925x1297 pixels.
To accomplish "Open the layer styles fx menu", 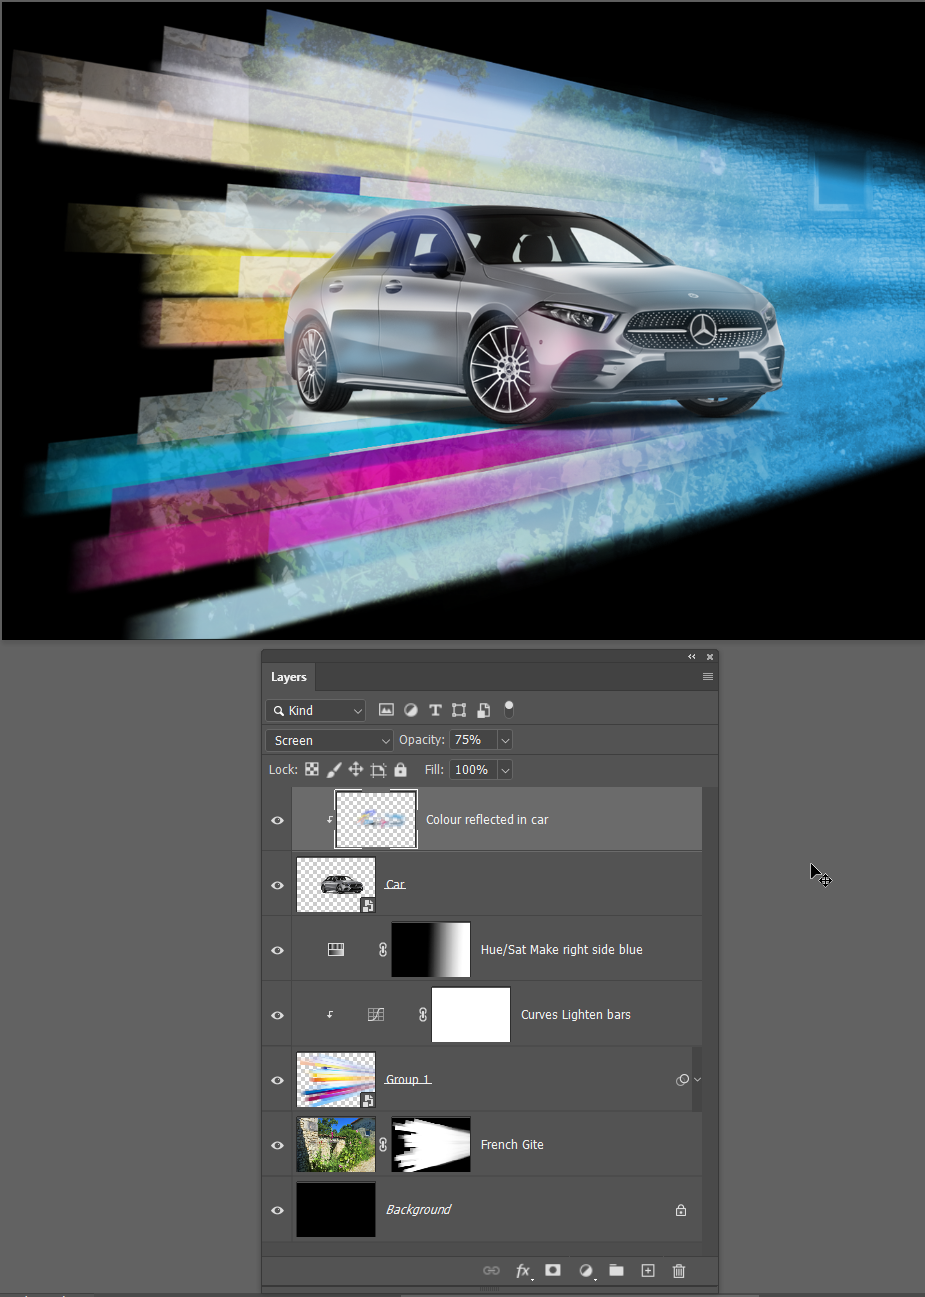I will pyautogui.click(x=523, y=1270).
